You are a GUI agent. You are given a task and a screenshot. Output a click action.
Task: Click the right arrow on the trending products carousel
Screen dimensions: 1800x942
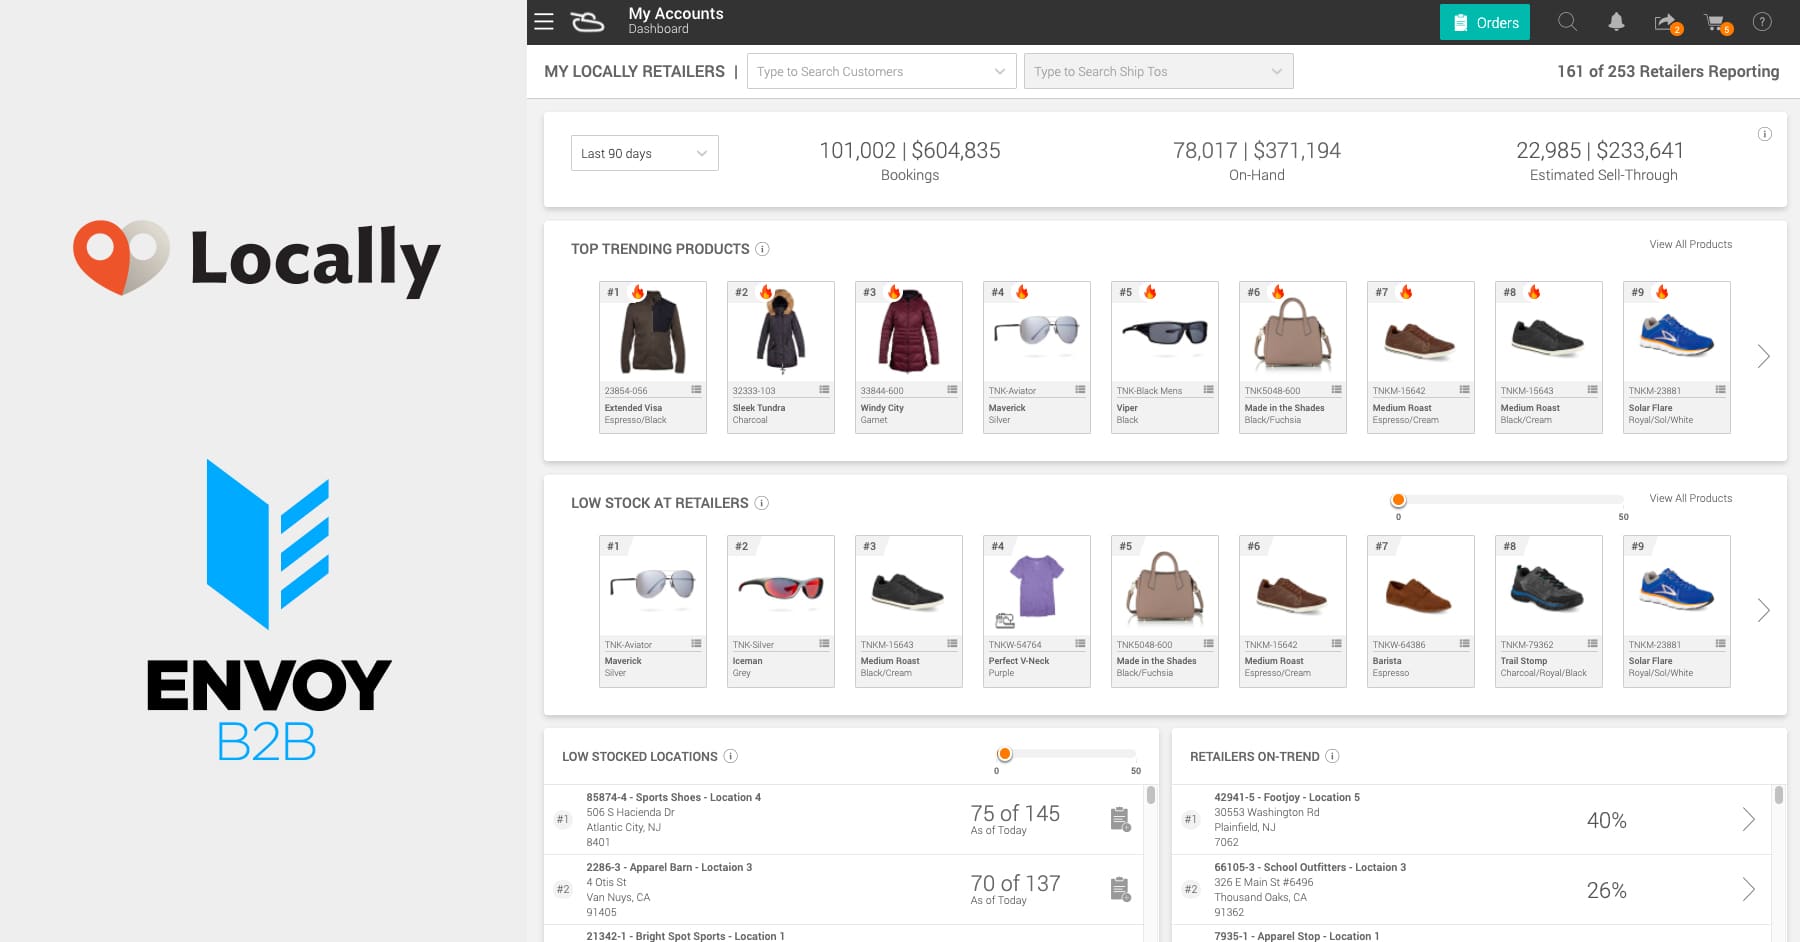(x=1761, y=356)
